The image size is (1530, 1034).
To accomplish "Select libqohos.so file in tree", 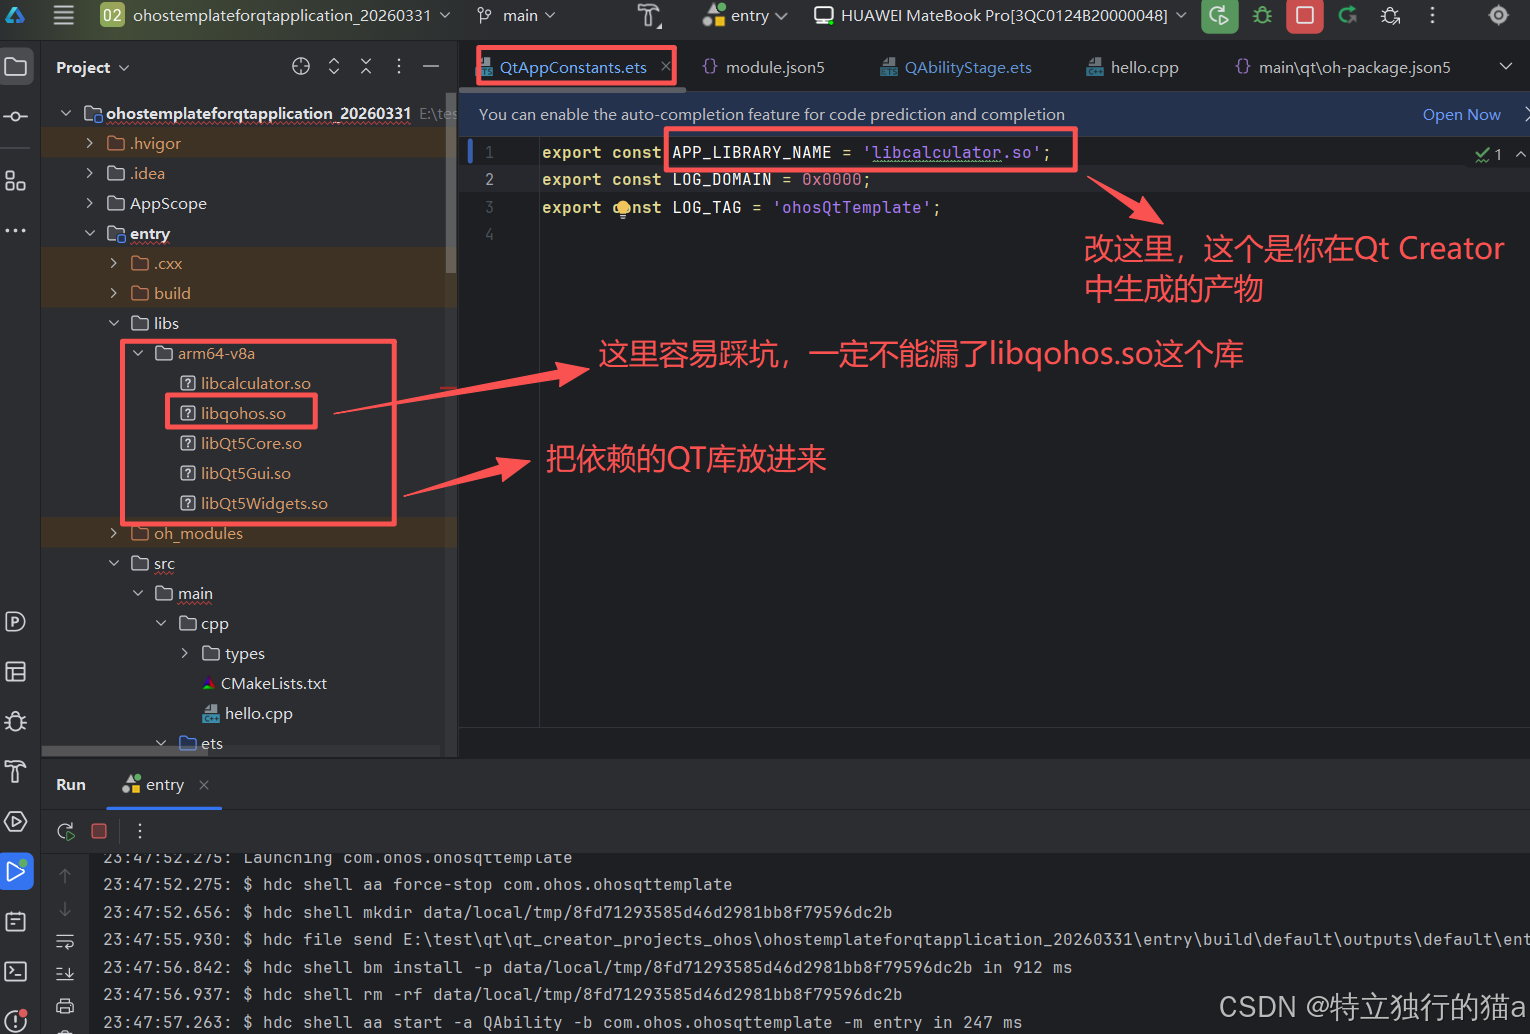I will (233, 413).
